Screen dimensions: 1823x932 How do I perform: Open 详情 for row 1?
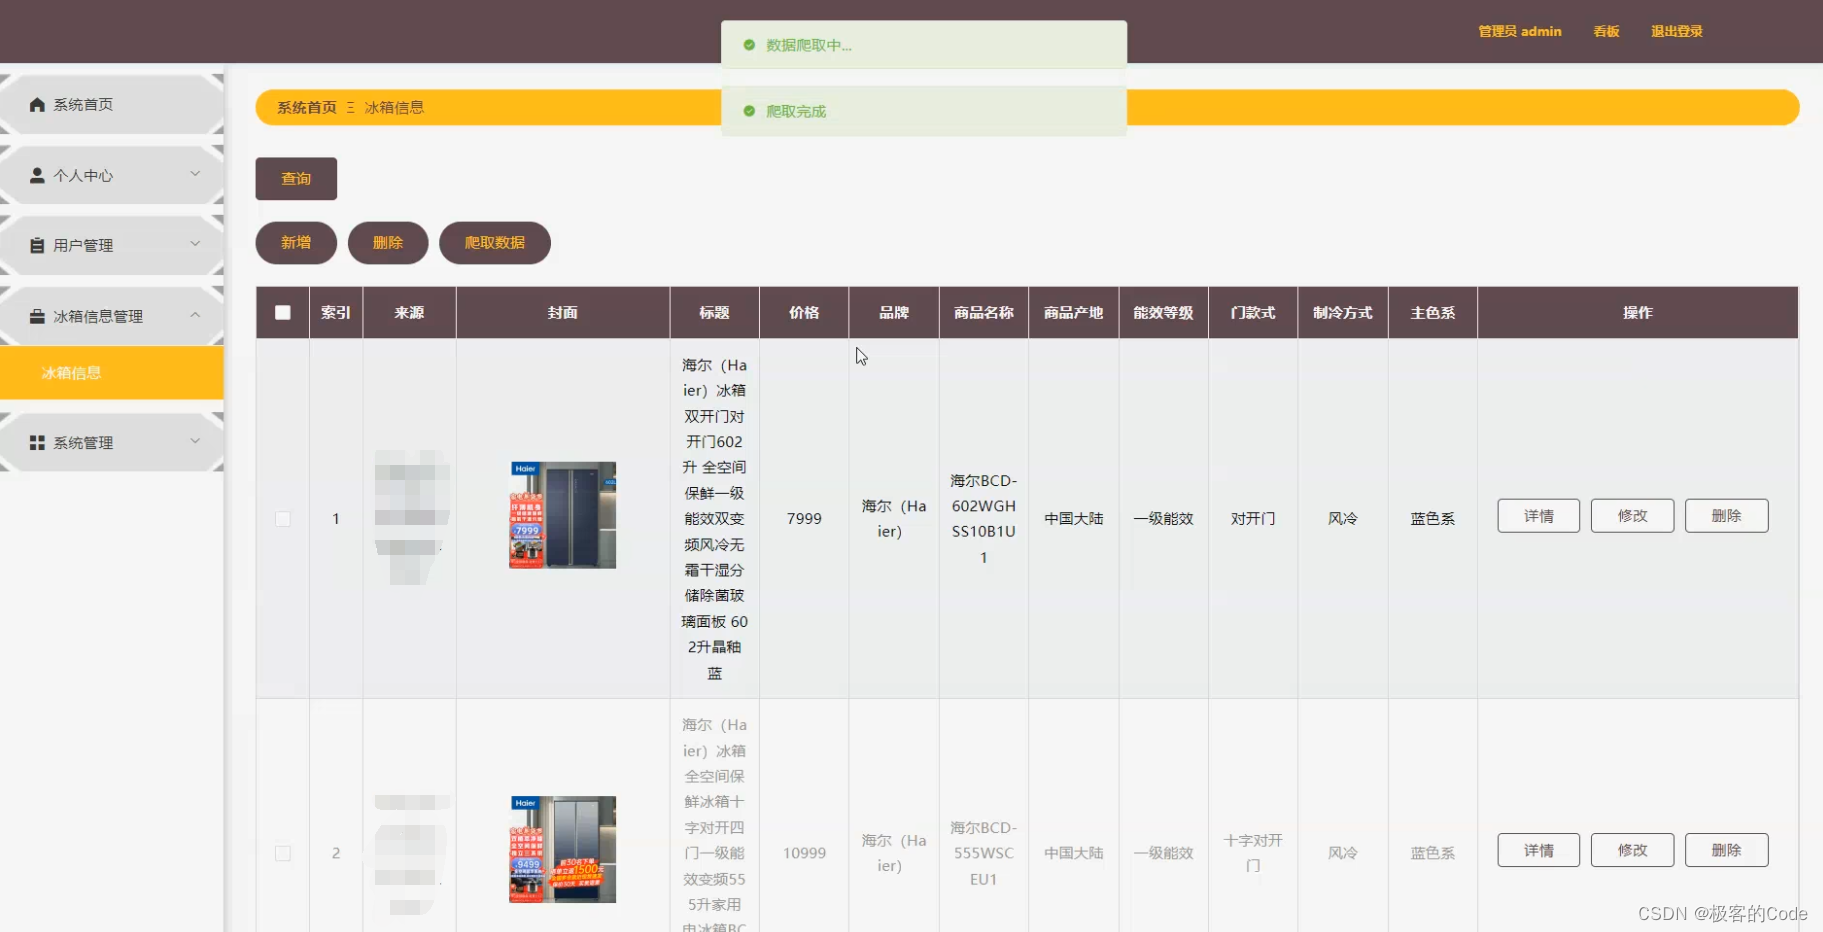[x=1539, y=516]
